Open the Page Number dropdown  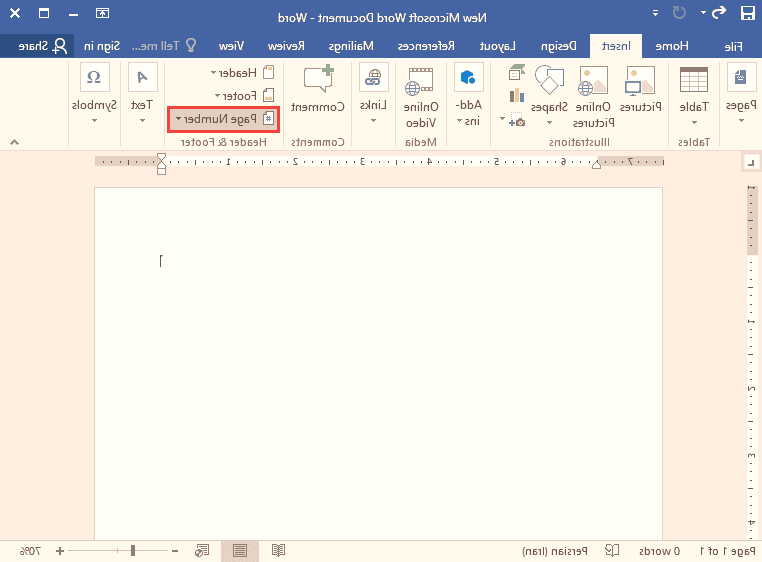point(224,119)
